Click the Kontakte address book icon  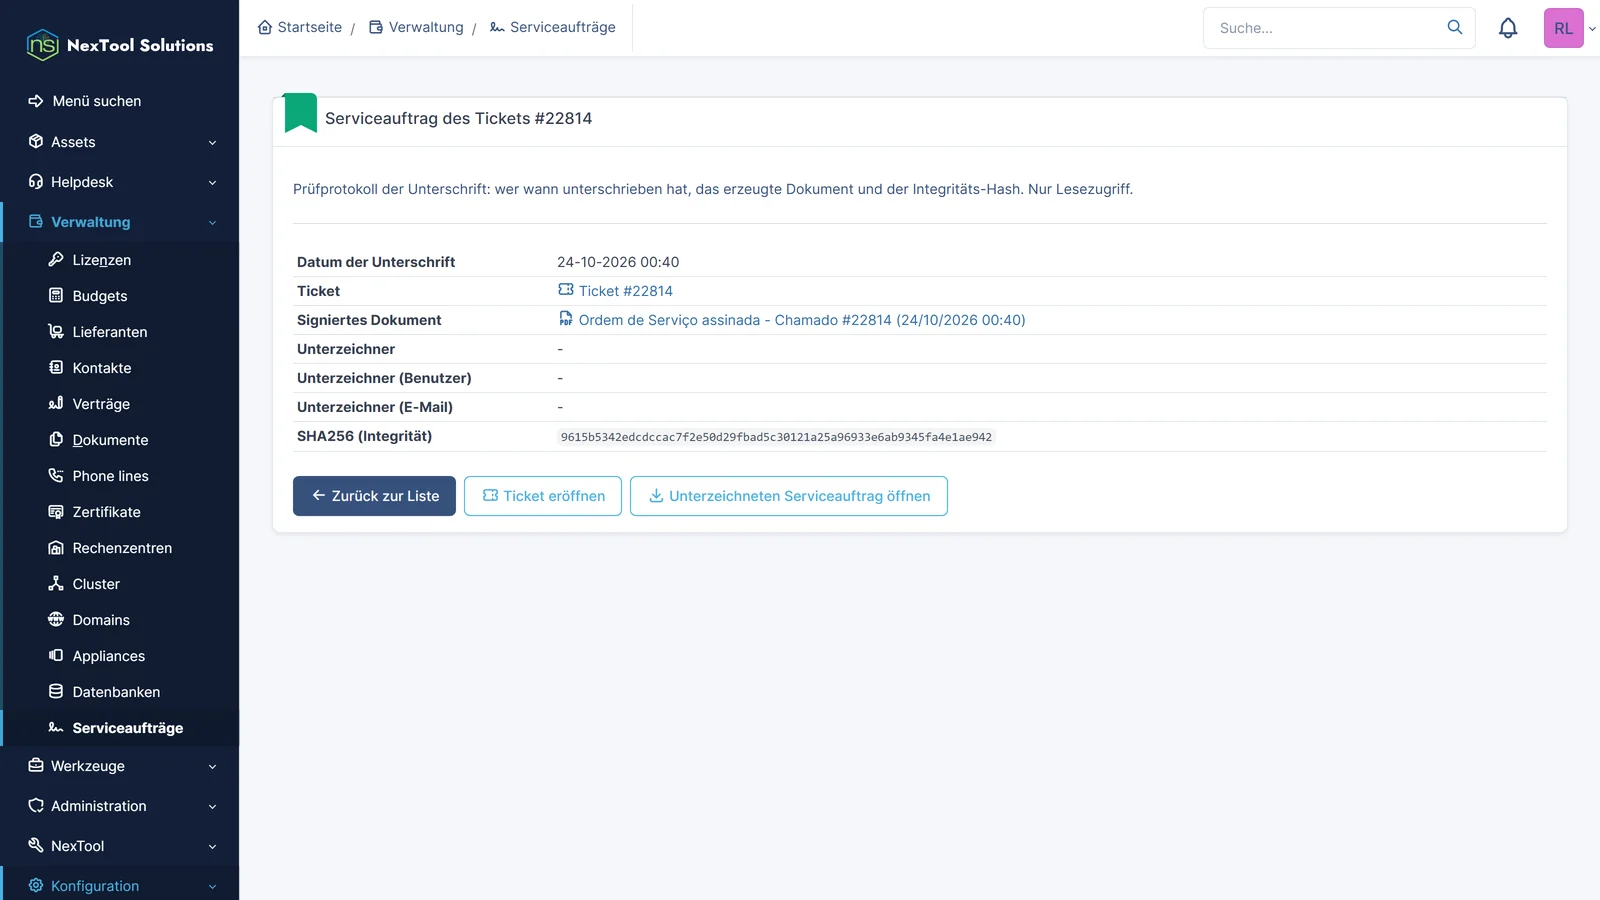click(x=56, y=368)
